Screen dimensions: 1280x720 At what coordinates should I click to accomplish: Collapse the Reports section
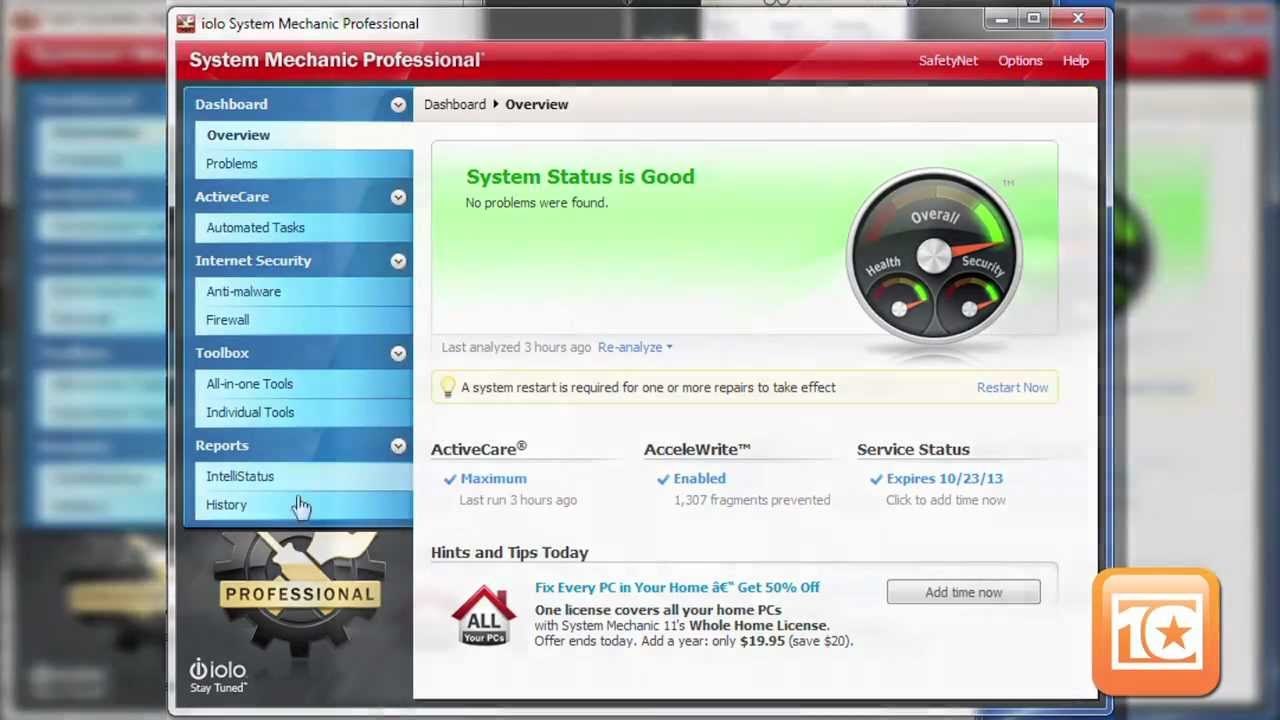click(x=398, y=446)
